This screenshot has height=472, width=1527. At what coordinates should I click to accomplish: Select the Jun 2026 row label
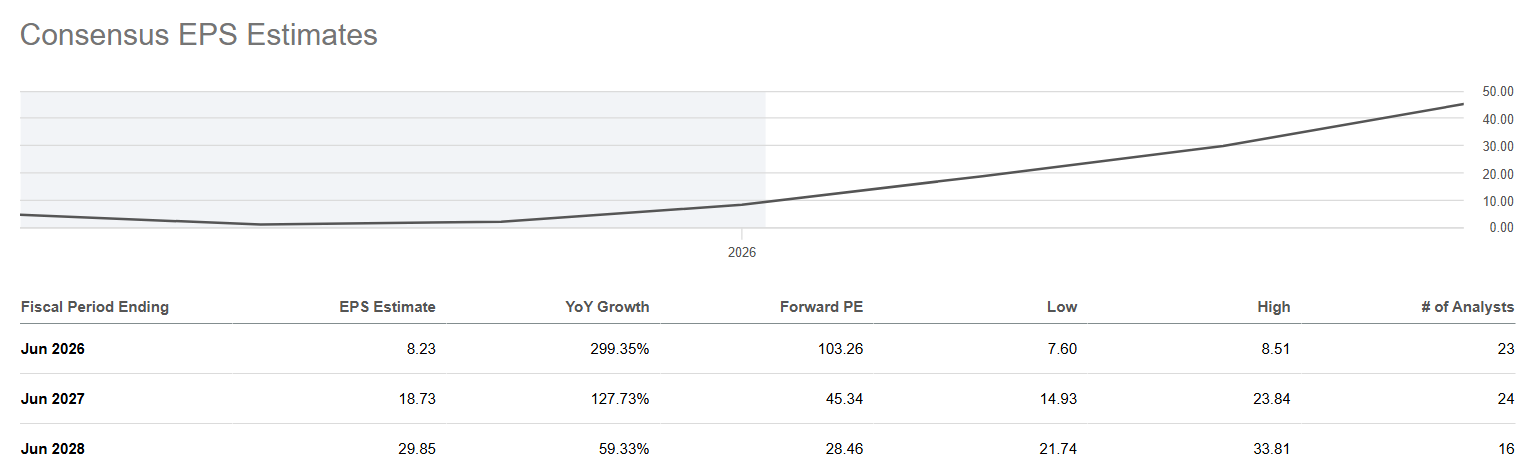click(52, 349)
